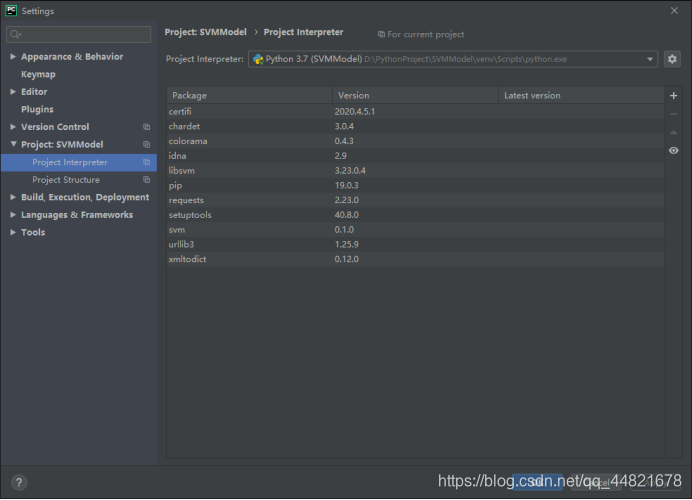Click project-level icon beside Project Interpreter
Viewport: 692px width, 500px height.
point(147,162)
